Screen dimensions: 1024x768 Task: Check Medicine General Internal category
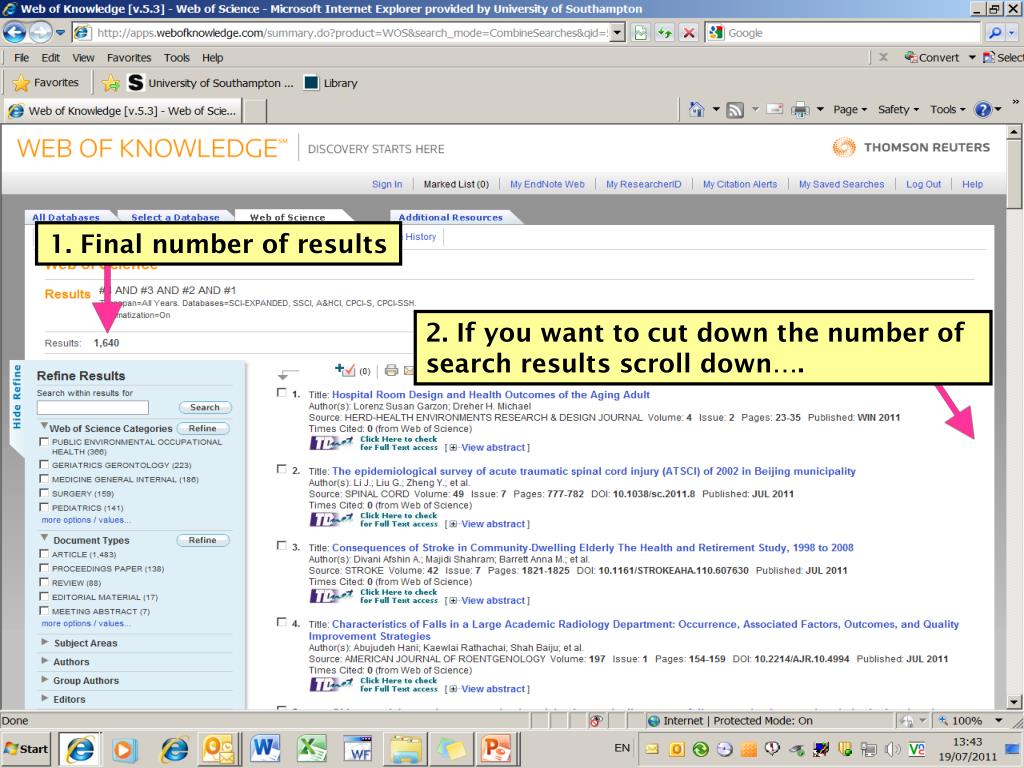(44, 479)
